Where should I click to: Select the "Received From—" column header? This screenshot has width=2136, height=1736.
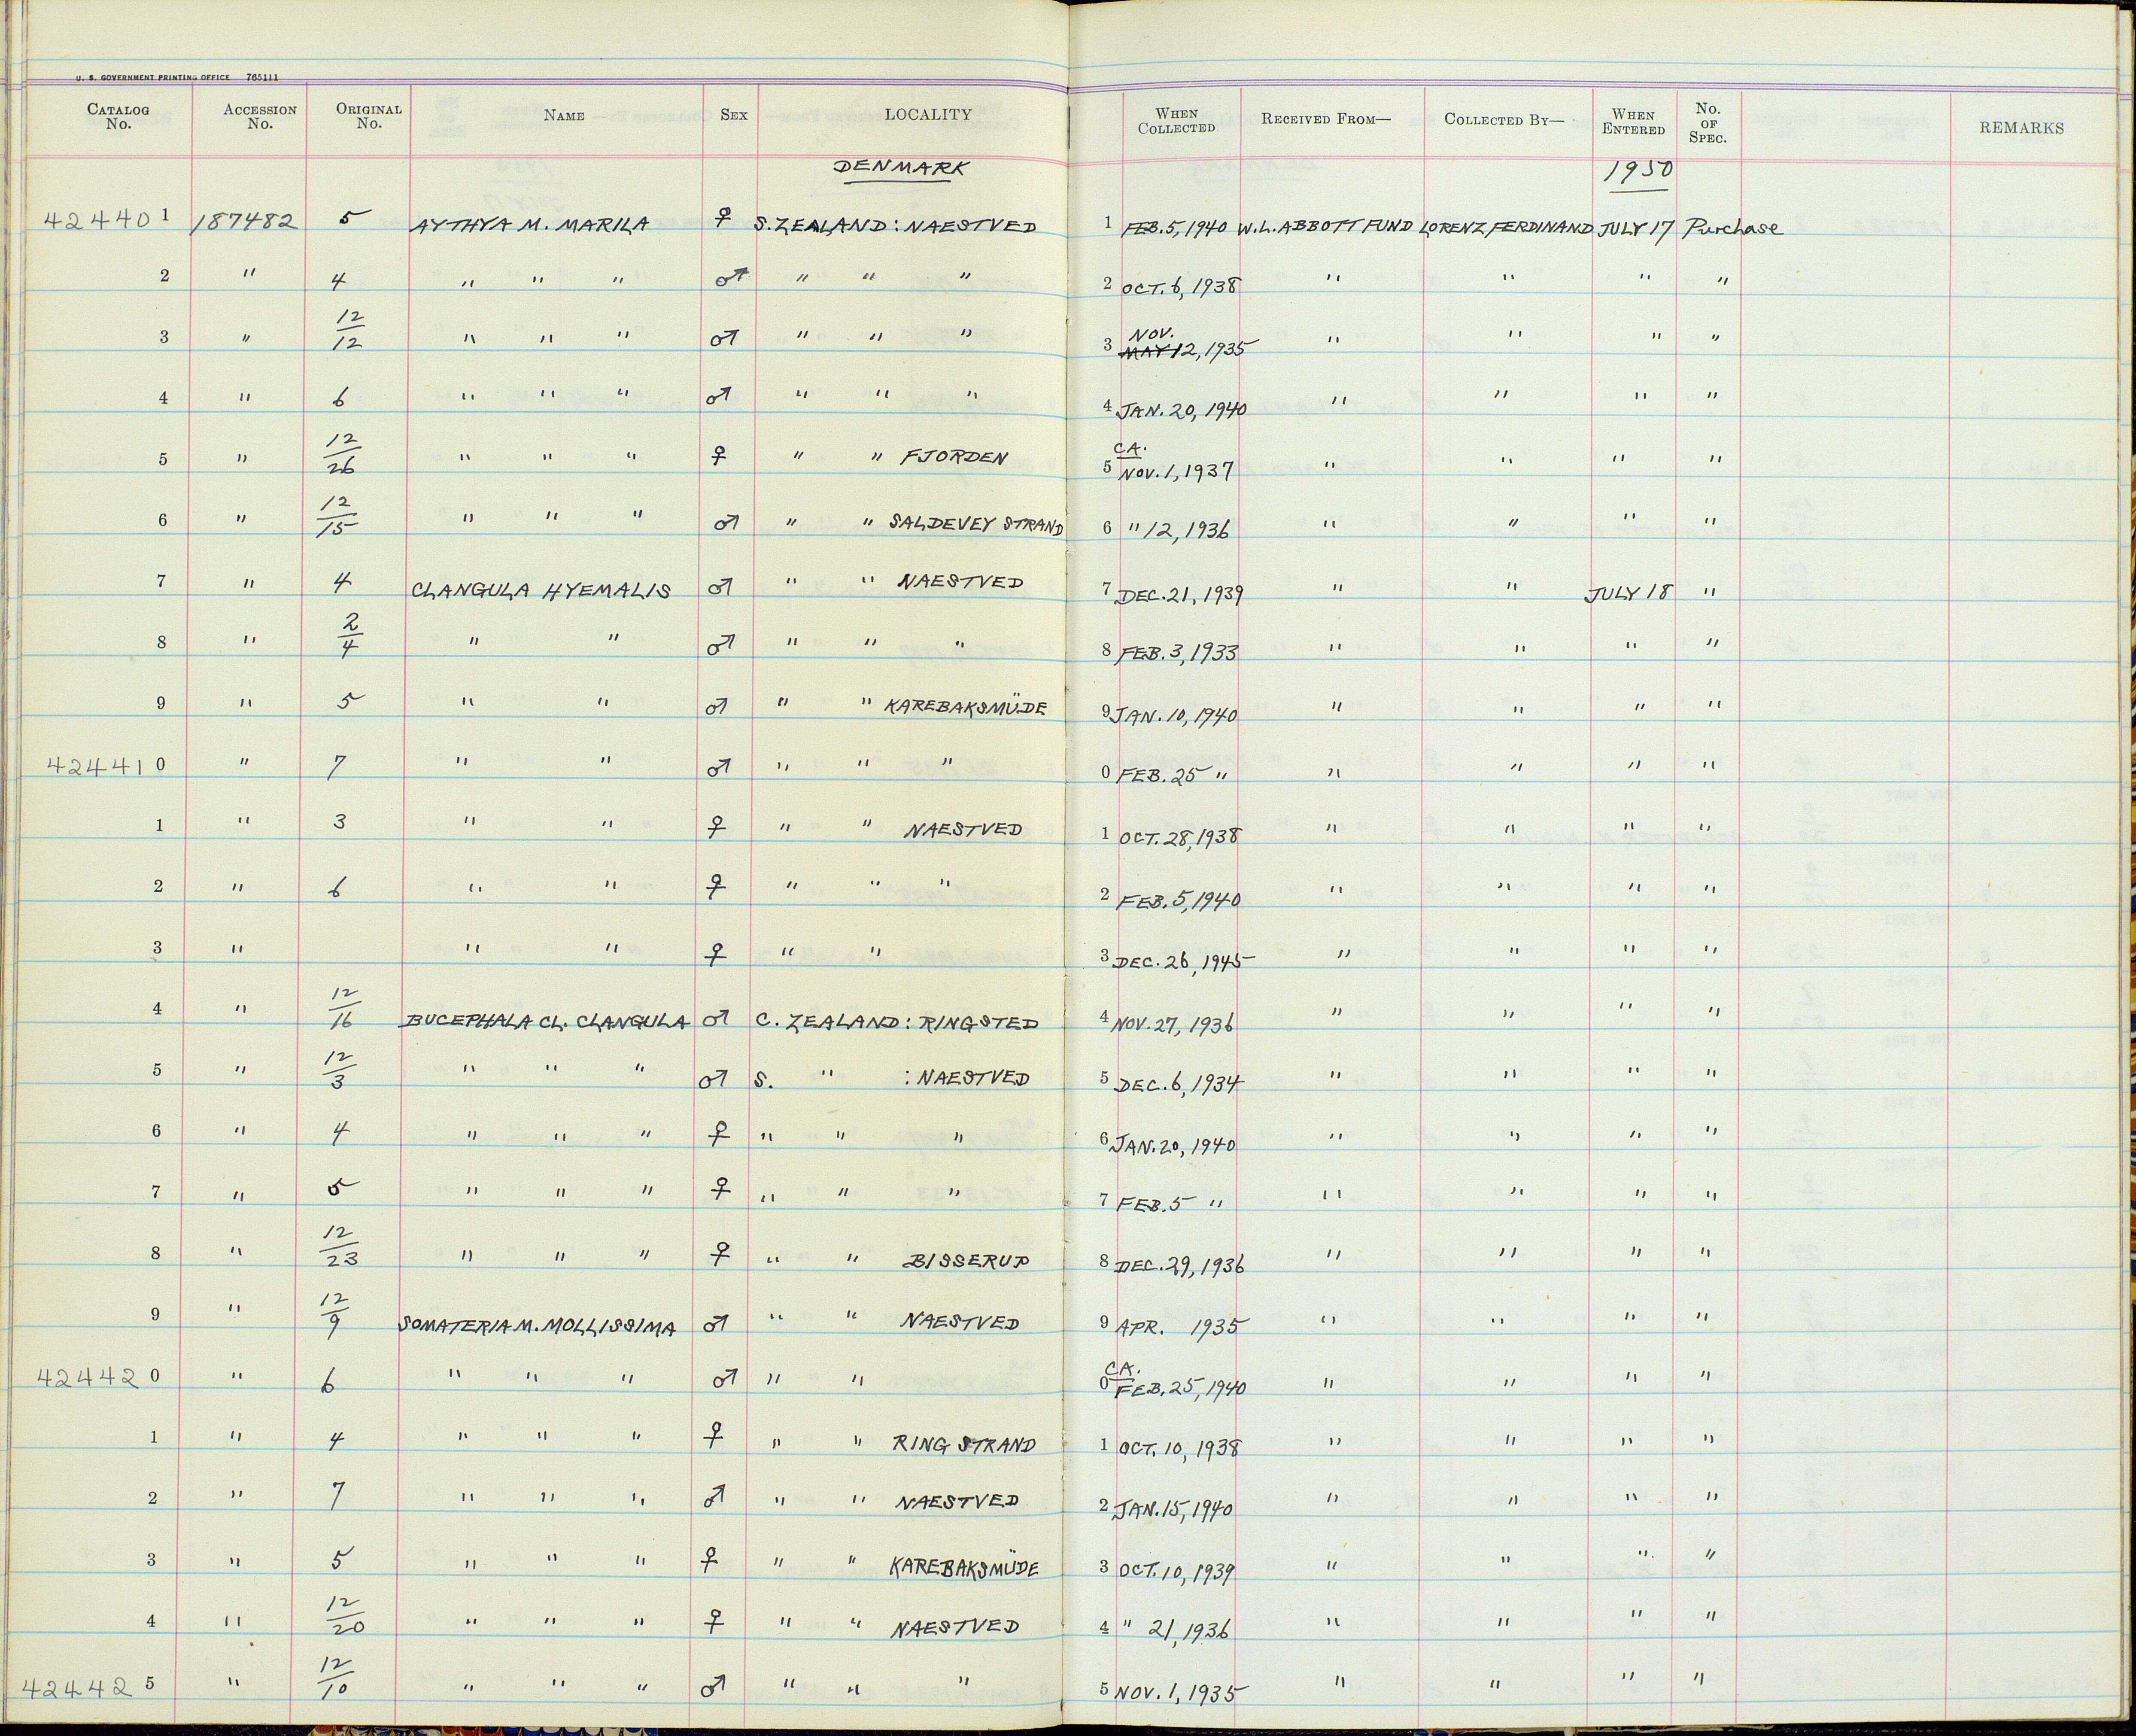tap(1326, 119)
